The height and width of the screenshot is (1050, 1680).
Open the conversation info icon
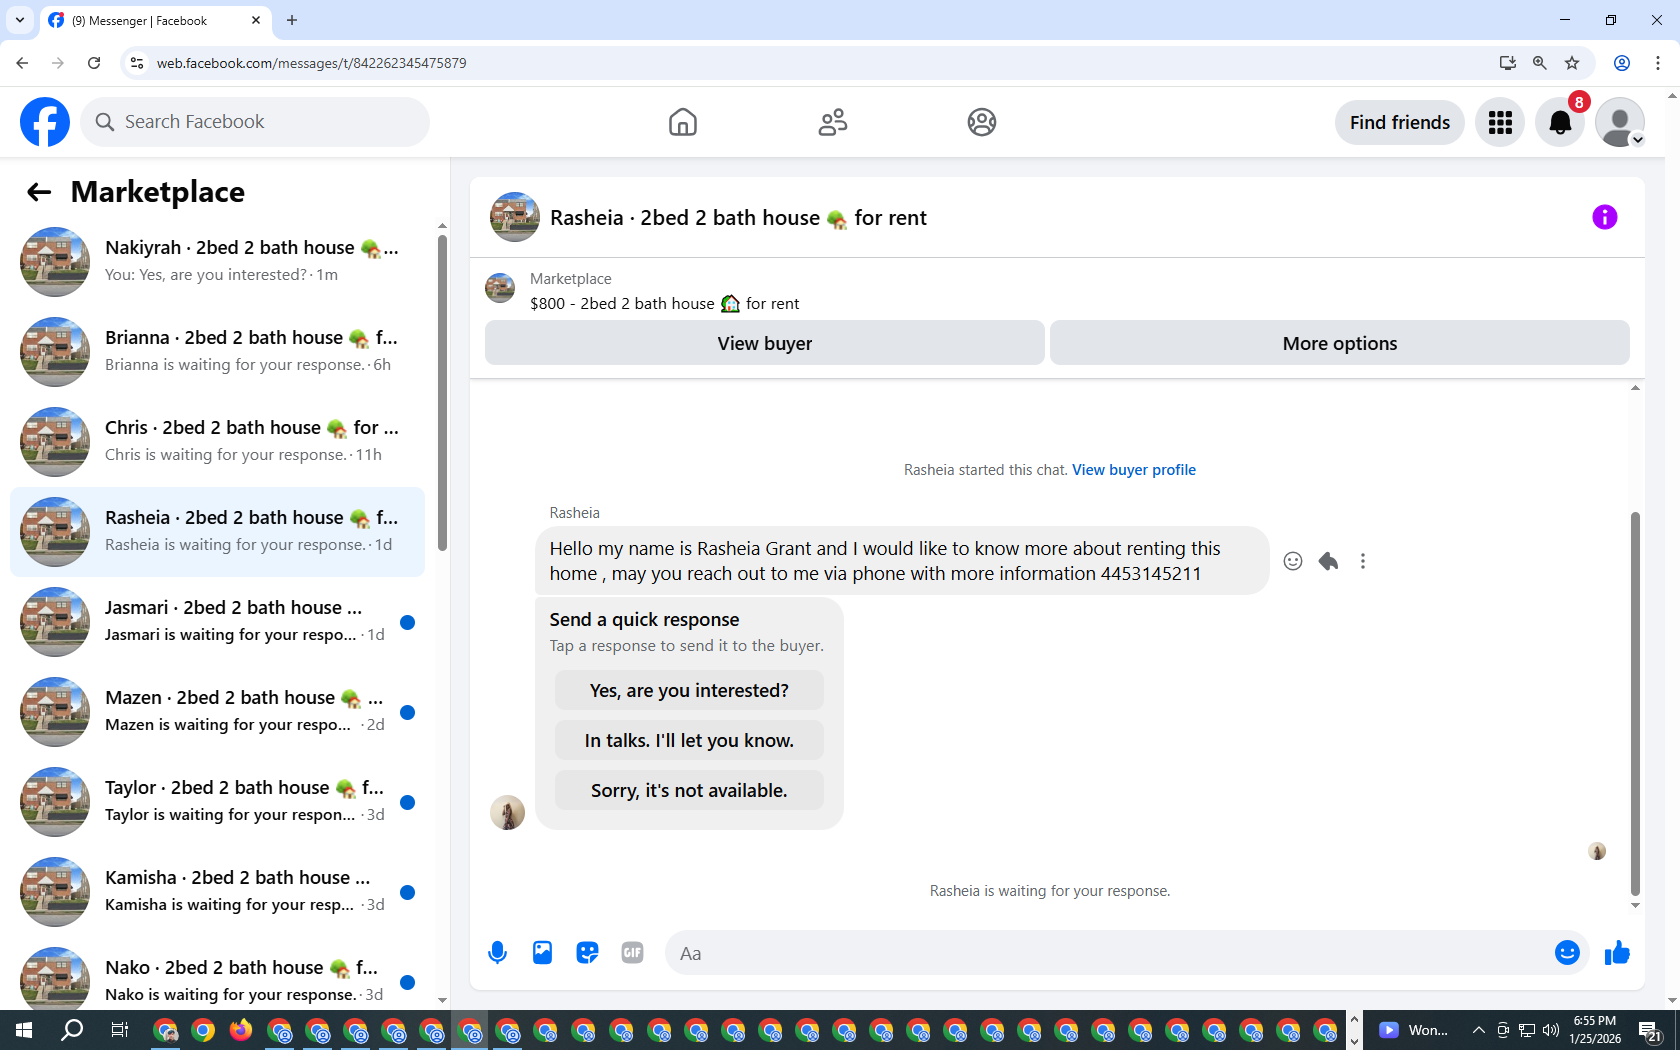tap(1605, 217)
